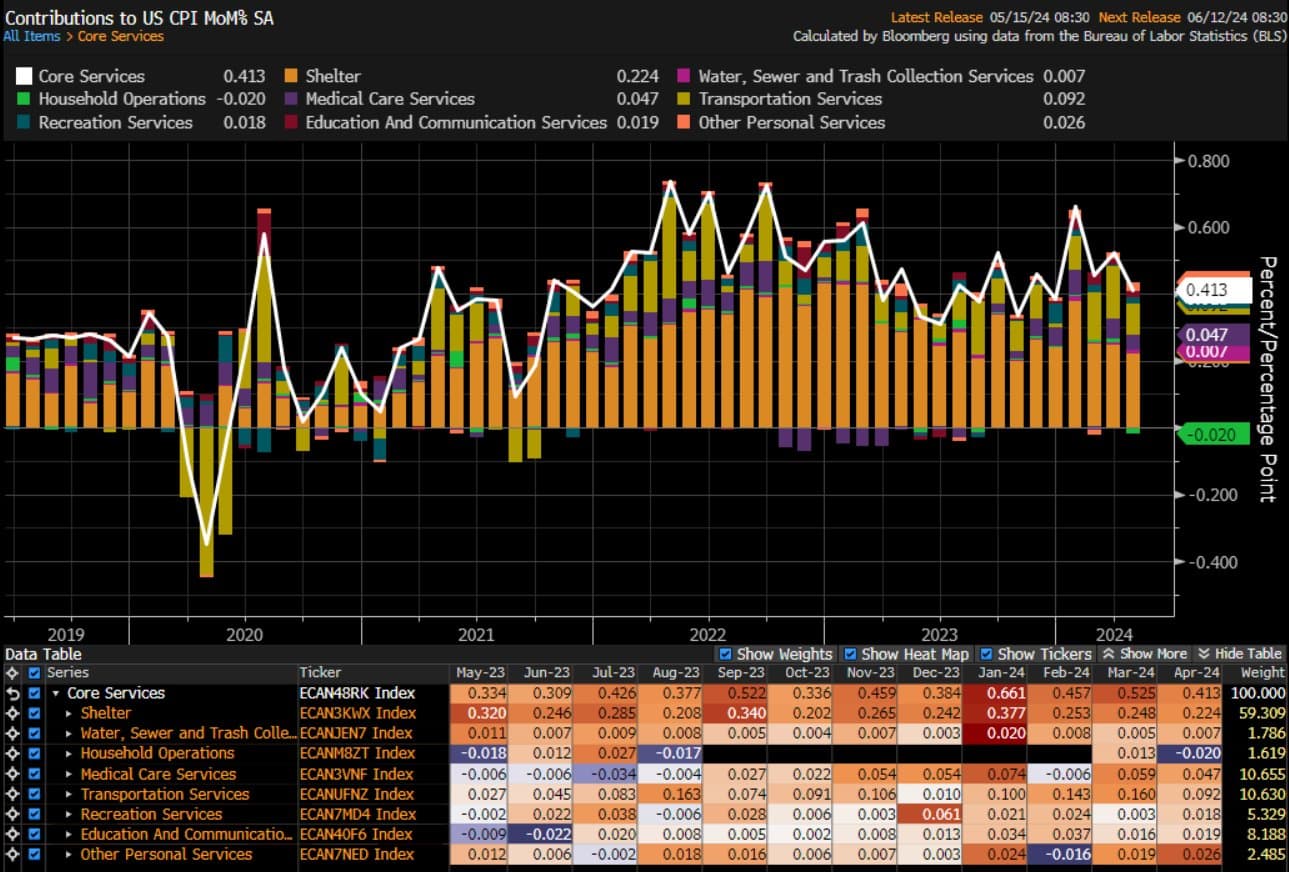Viewport: 1289px width, 872px height.
Task: Click the Hide Table button
Action: pos(1239,654)
